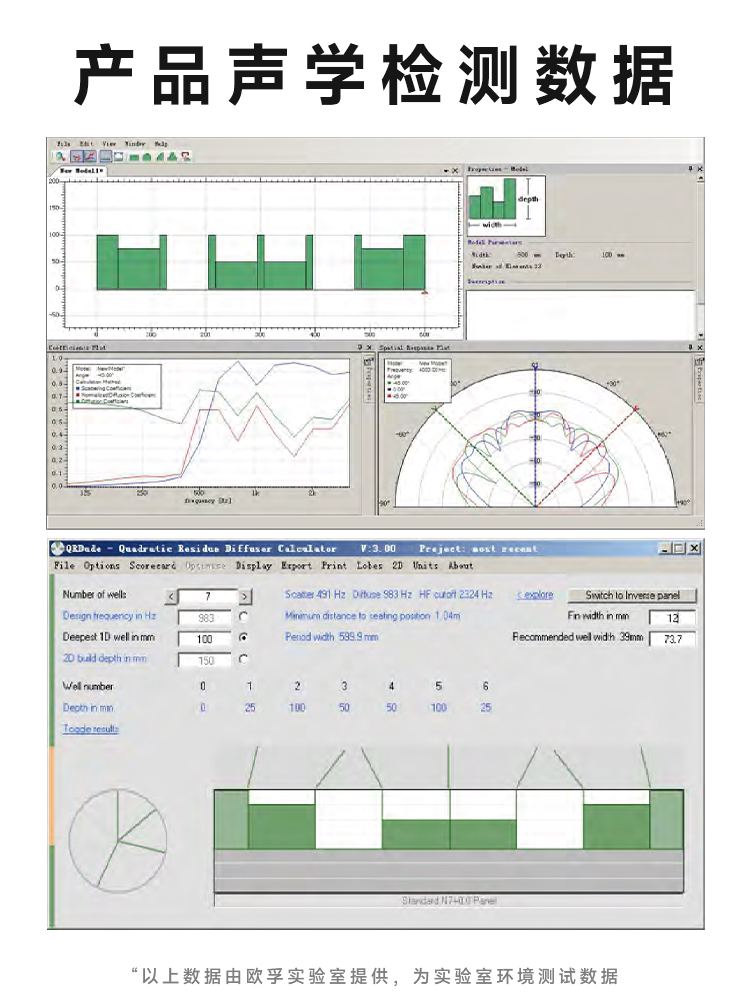Screen dimensions: 750x1000
Task: Select the green curved-dome shape toolbar icon
Action: point(147,157)
